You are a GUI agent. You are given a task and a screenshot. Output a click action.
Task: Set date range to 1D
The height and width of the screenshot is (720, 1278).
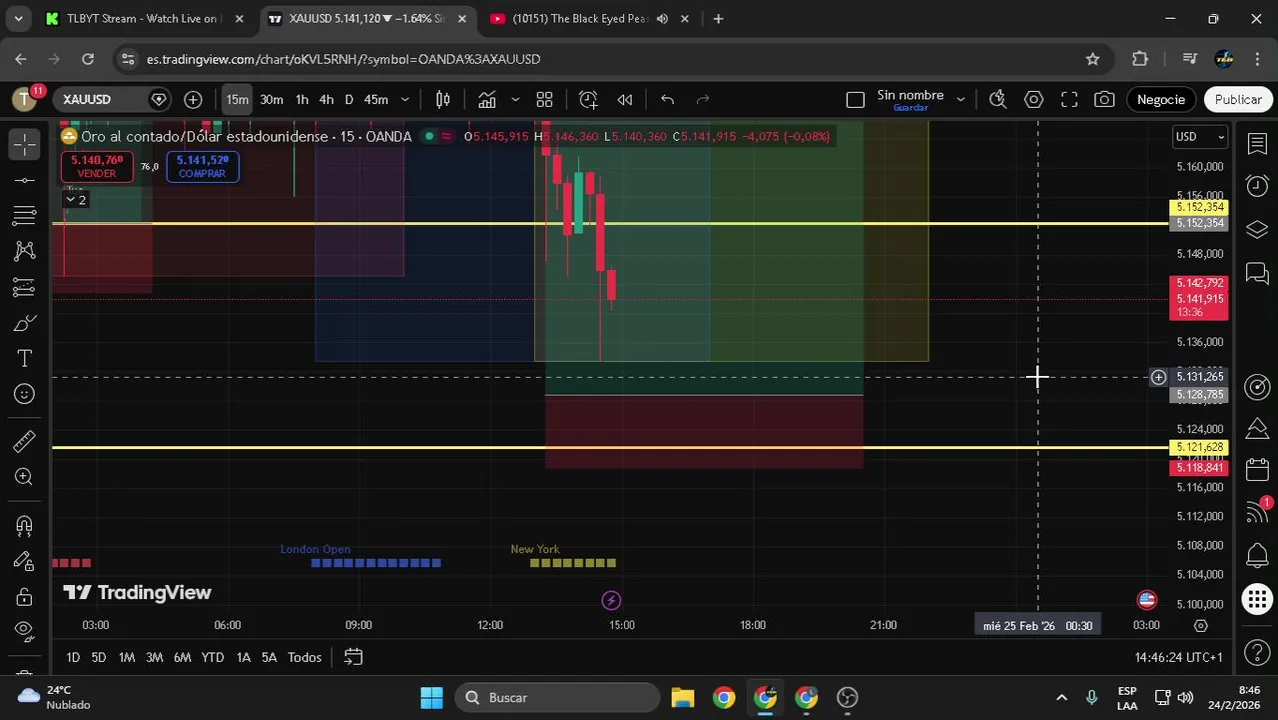(x=73, y=657)
